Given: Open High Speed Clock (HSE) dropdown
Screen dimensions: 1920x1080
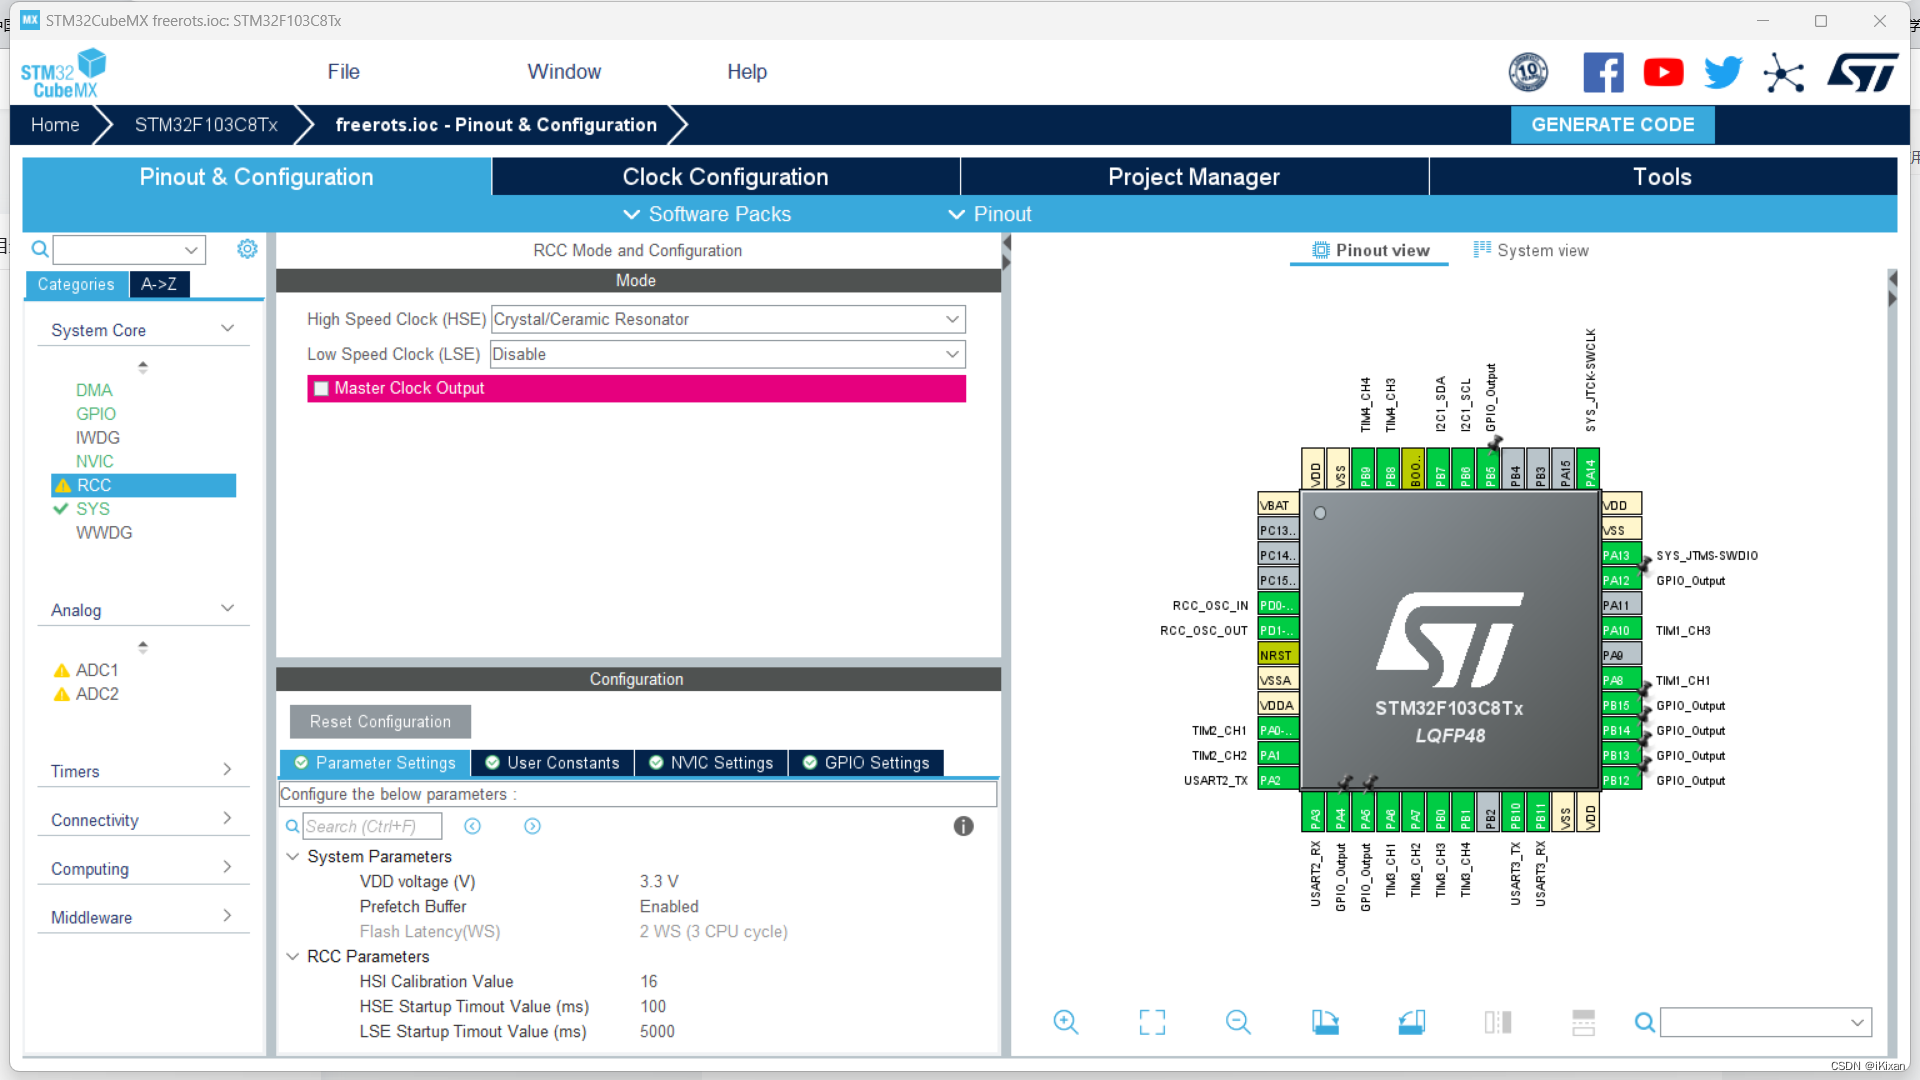Looking at the screenshot, I should (x=728, y=319).
